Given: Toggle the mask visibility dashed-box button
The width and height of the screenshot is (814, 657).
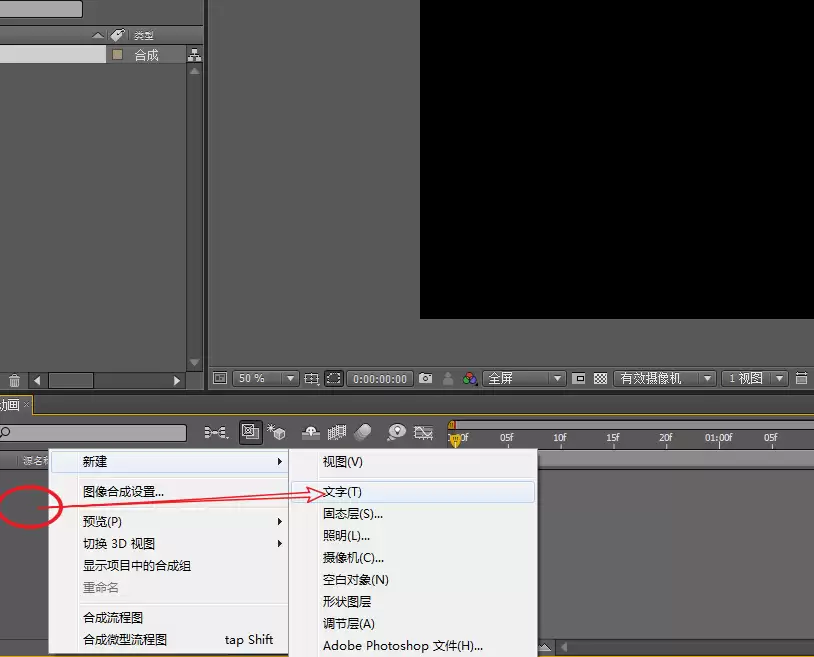Looking at the screenshot, I should (x=333, y=378).
